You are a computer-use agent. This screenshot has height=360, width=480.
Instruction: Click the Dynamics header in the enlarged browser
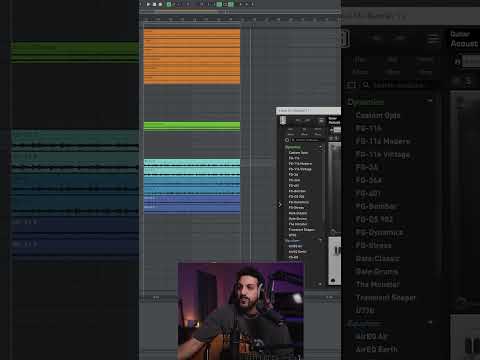(x=366, y=101)
